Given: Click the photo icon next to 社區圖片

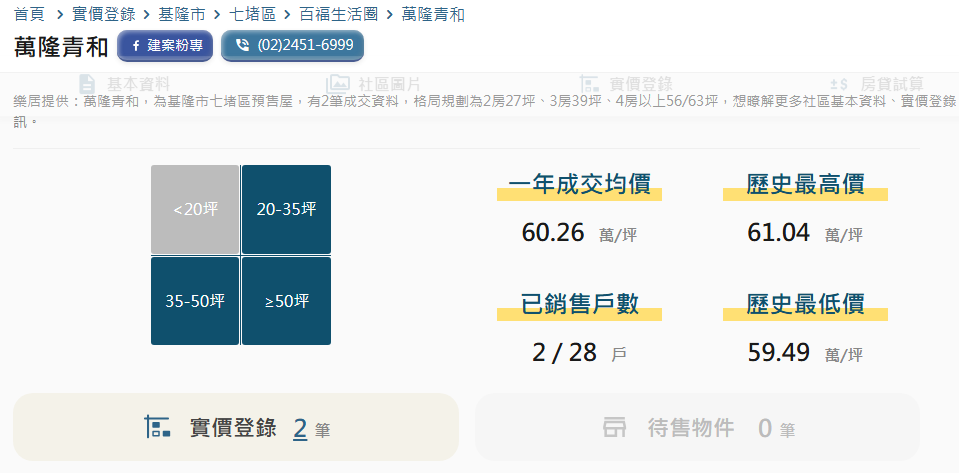Looking at the screenshot, I should (x=338, y=84).
